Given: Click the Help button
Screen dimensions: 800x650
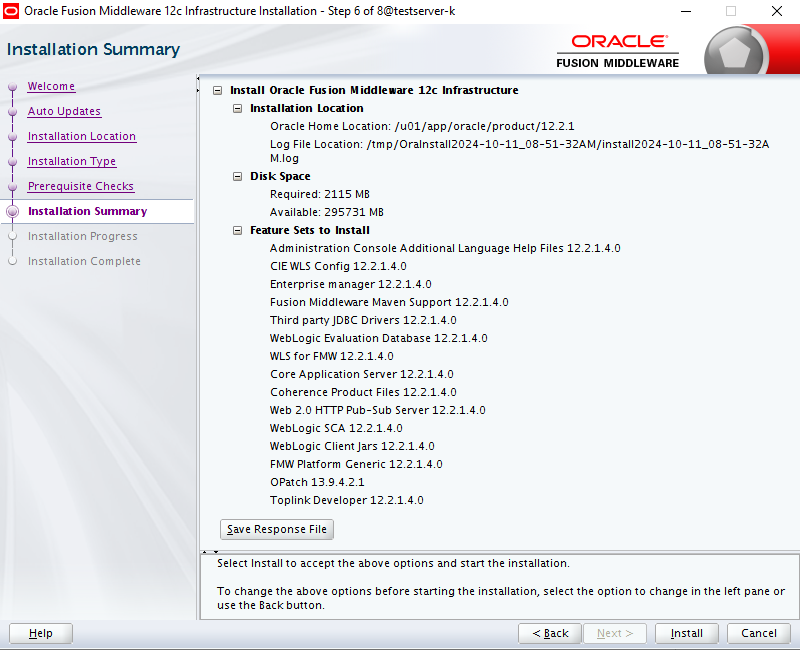Looking at the screenshot, I should (x=41, y=633).
